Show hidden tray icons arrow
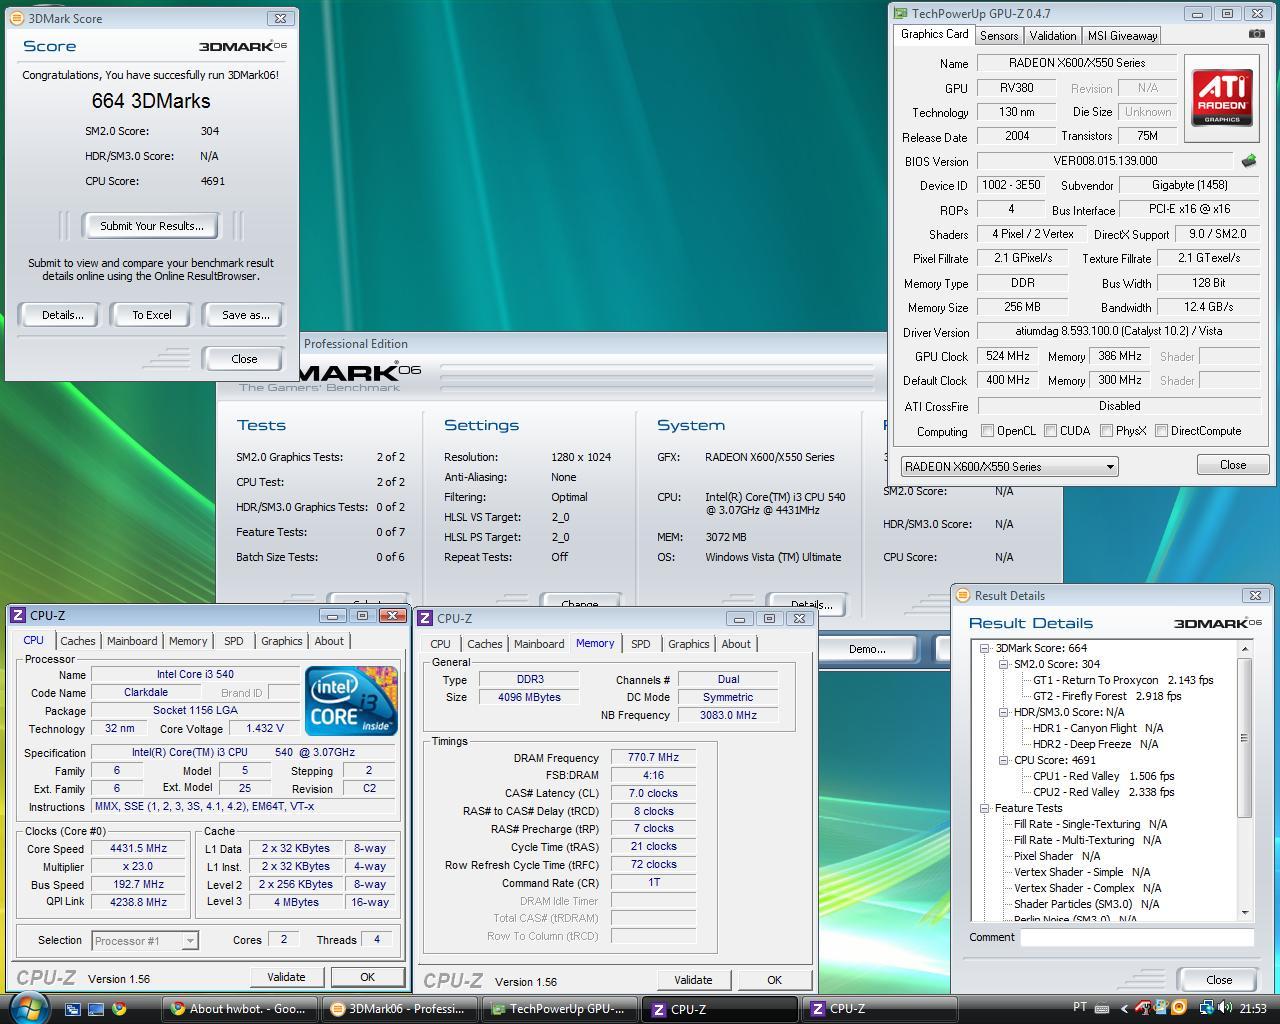 coord(1124,1008)
